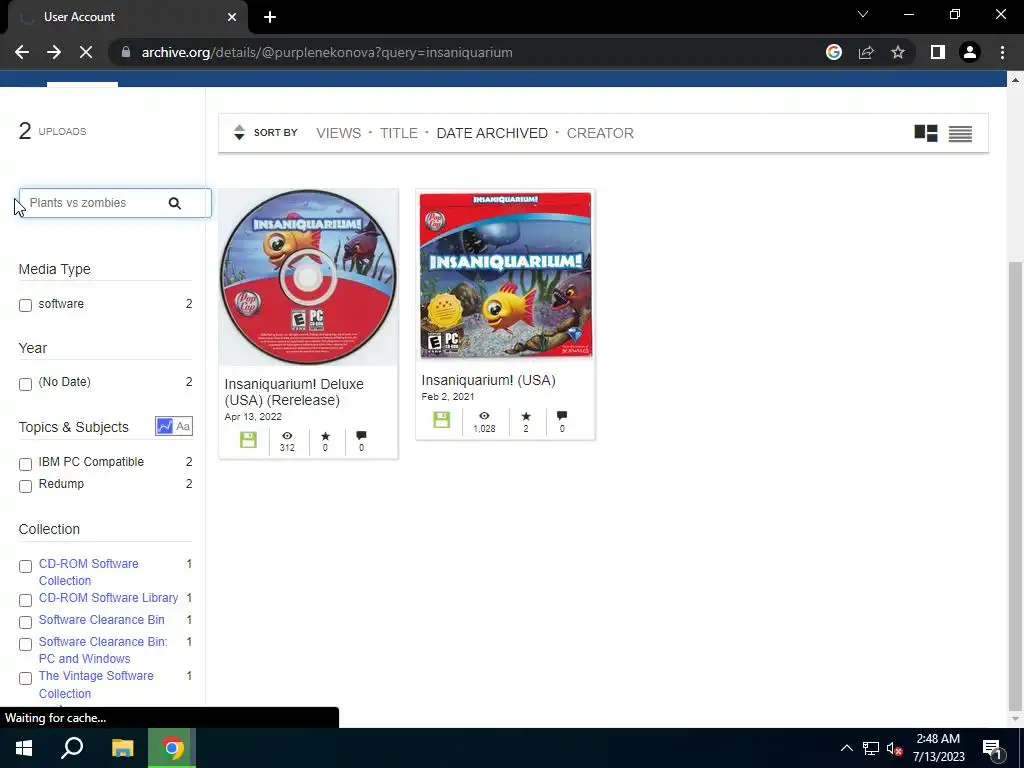This screenshot has height=768, width=1024.
Task: Click the chart icon in Topics & Subjects
Action: click(x=165, y=426)
